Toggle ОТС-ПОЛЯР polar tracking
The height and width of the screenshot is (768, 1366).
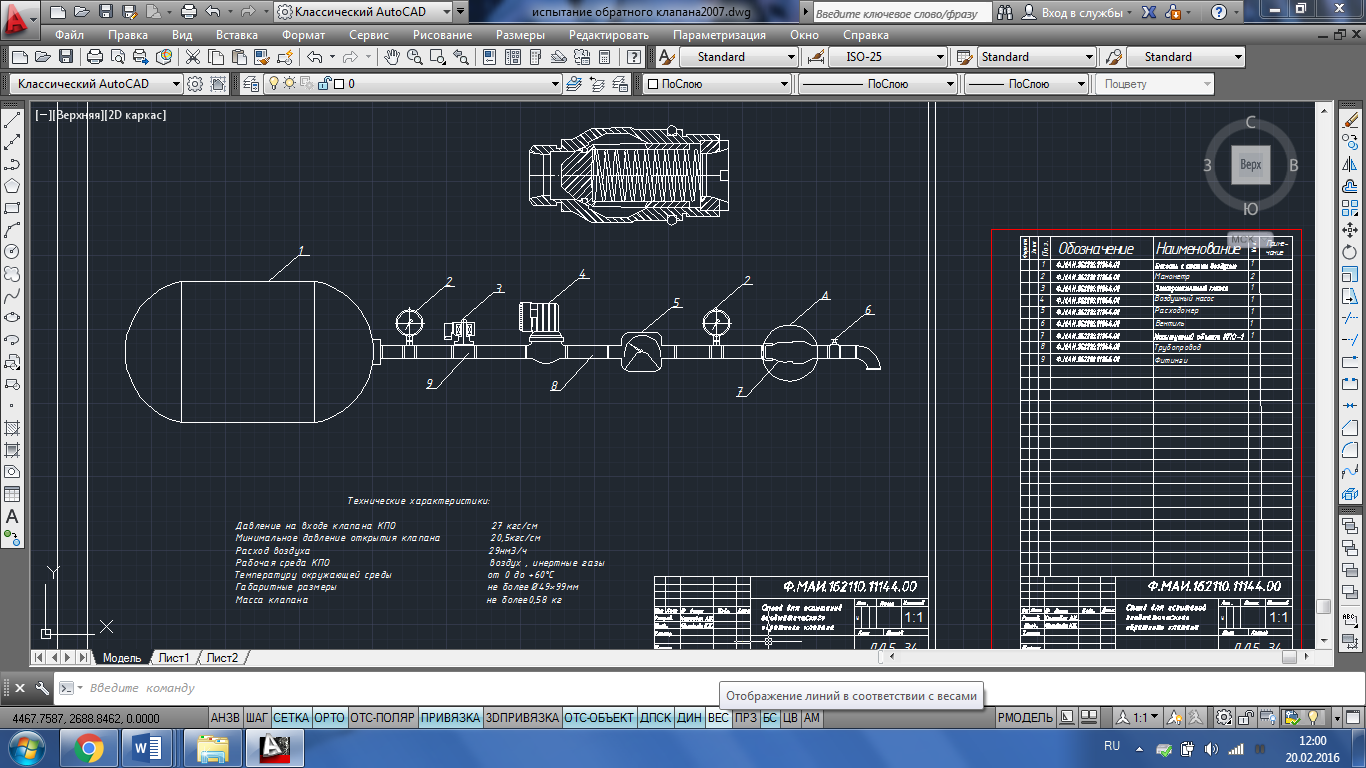click(x=383, y=718)
